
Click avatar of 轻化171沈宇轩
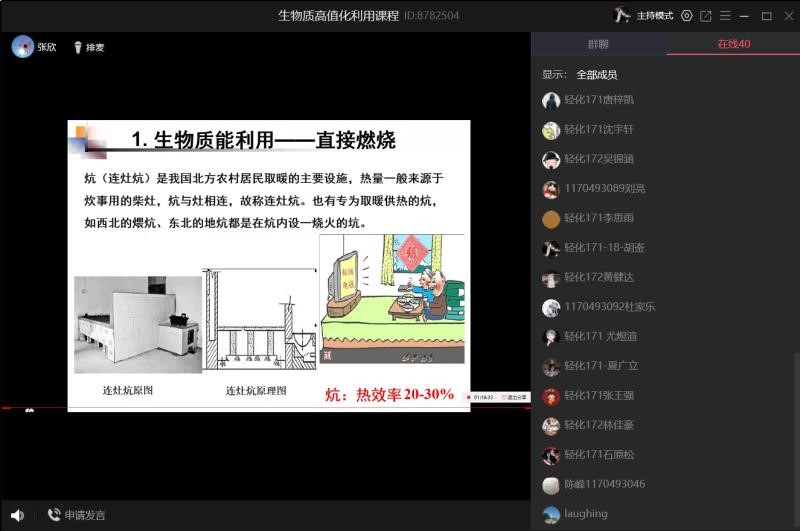click(x=551, y=130)
